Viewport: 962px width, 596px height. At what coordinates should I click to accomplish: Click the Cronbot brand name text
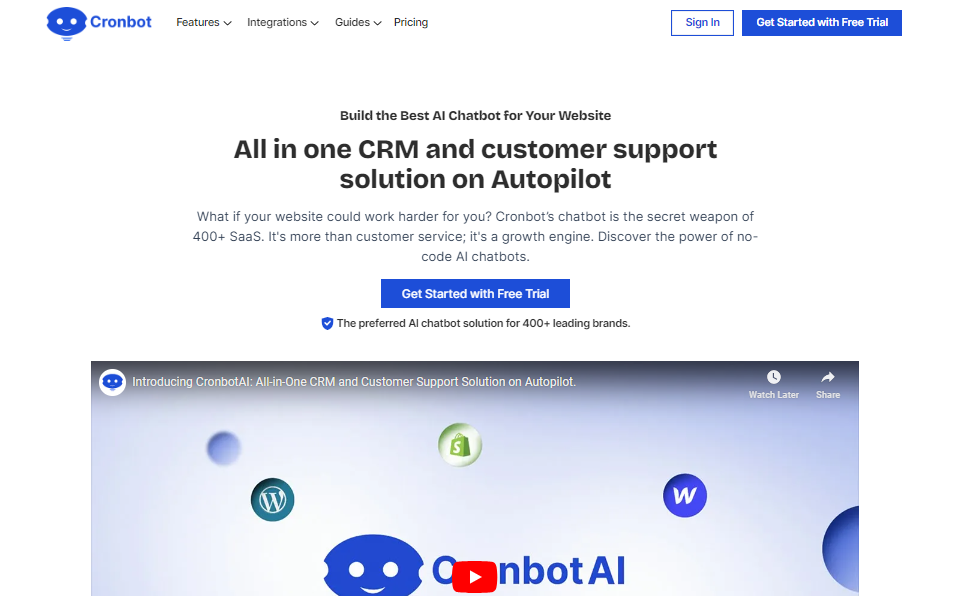pos(121,22)
